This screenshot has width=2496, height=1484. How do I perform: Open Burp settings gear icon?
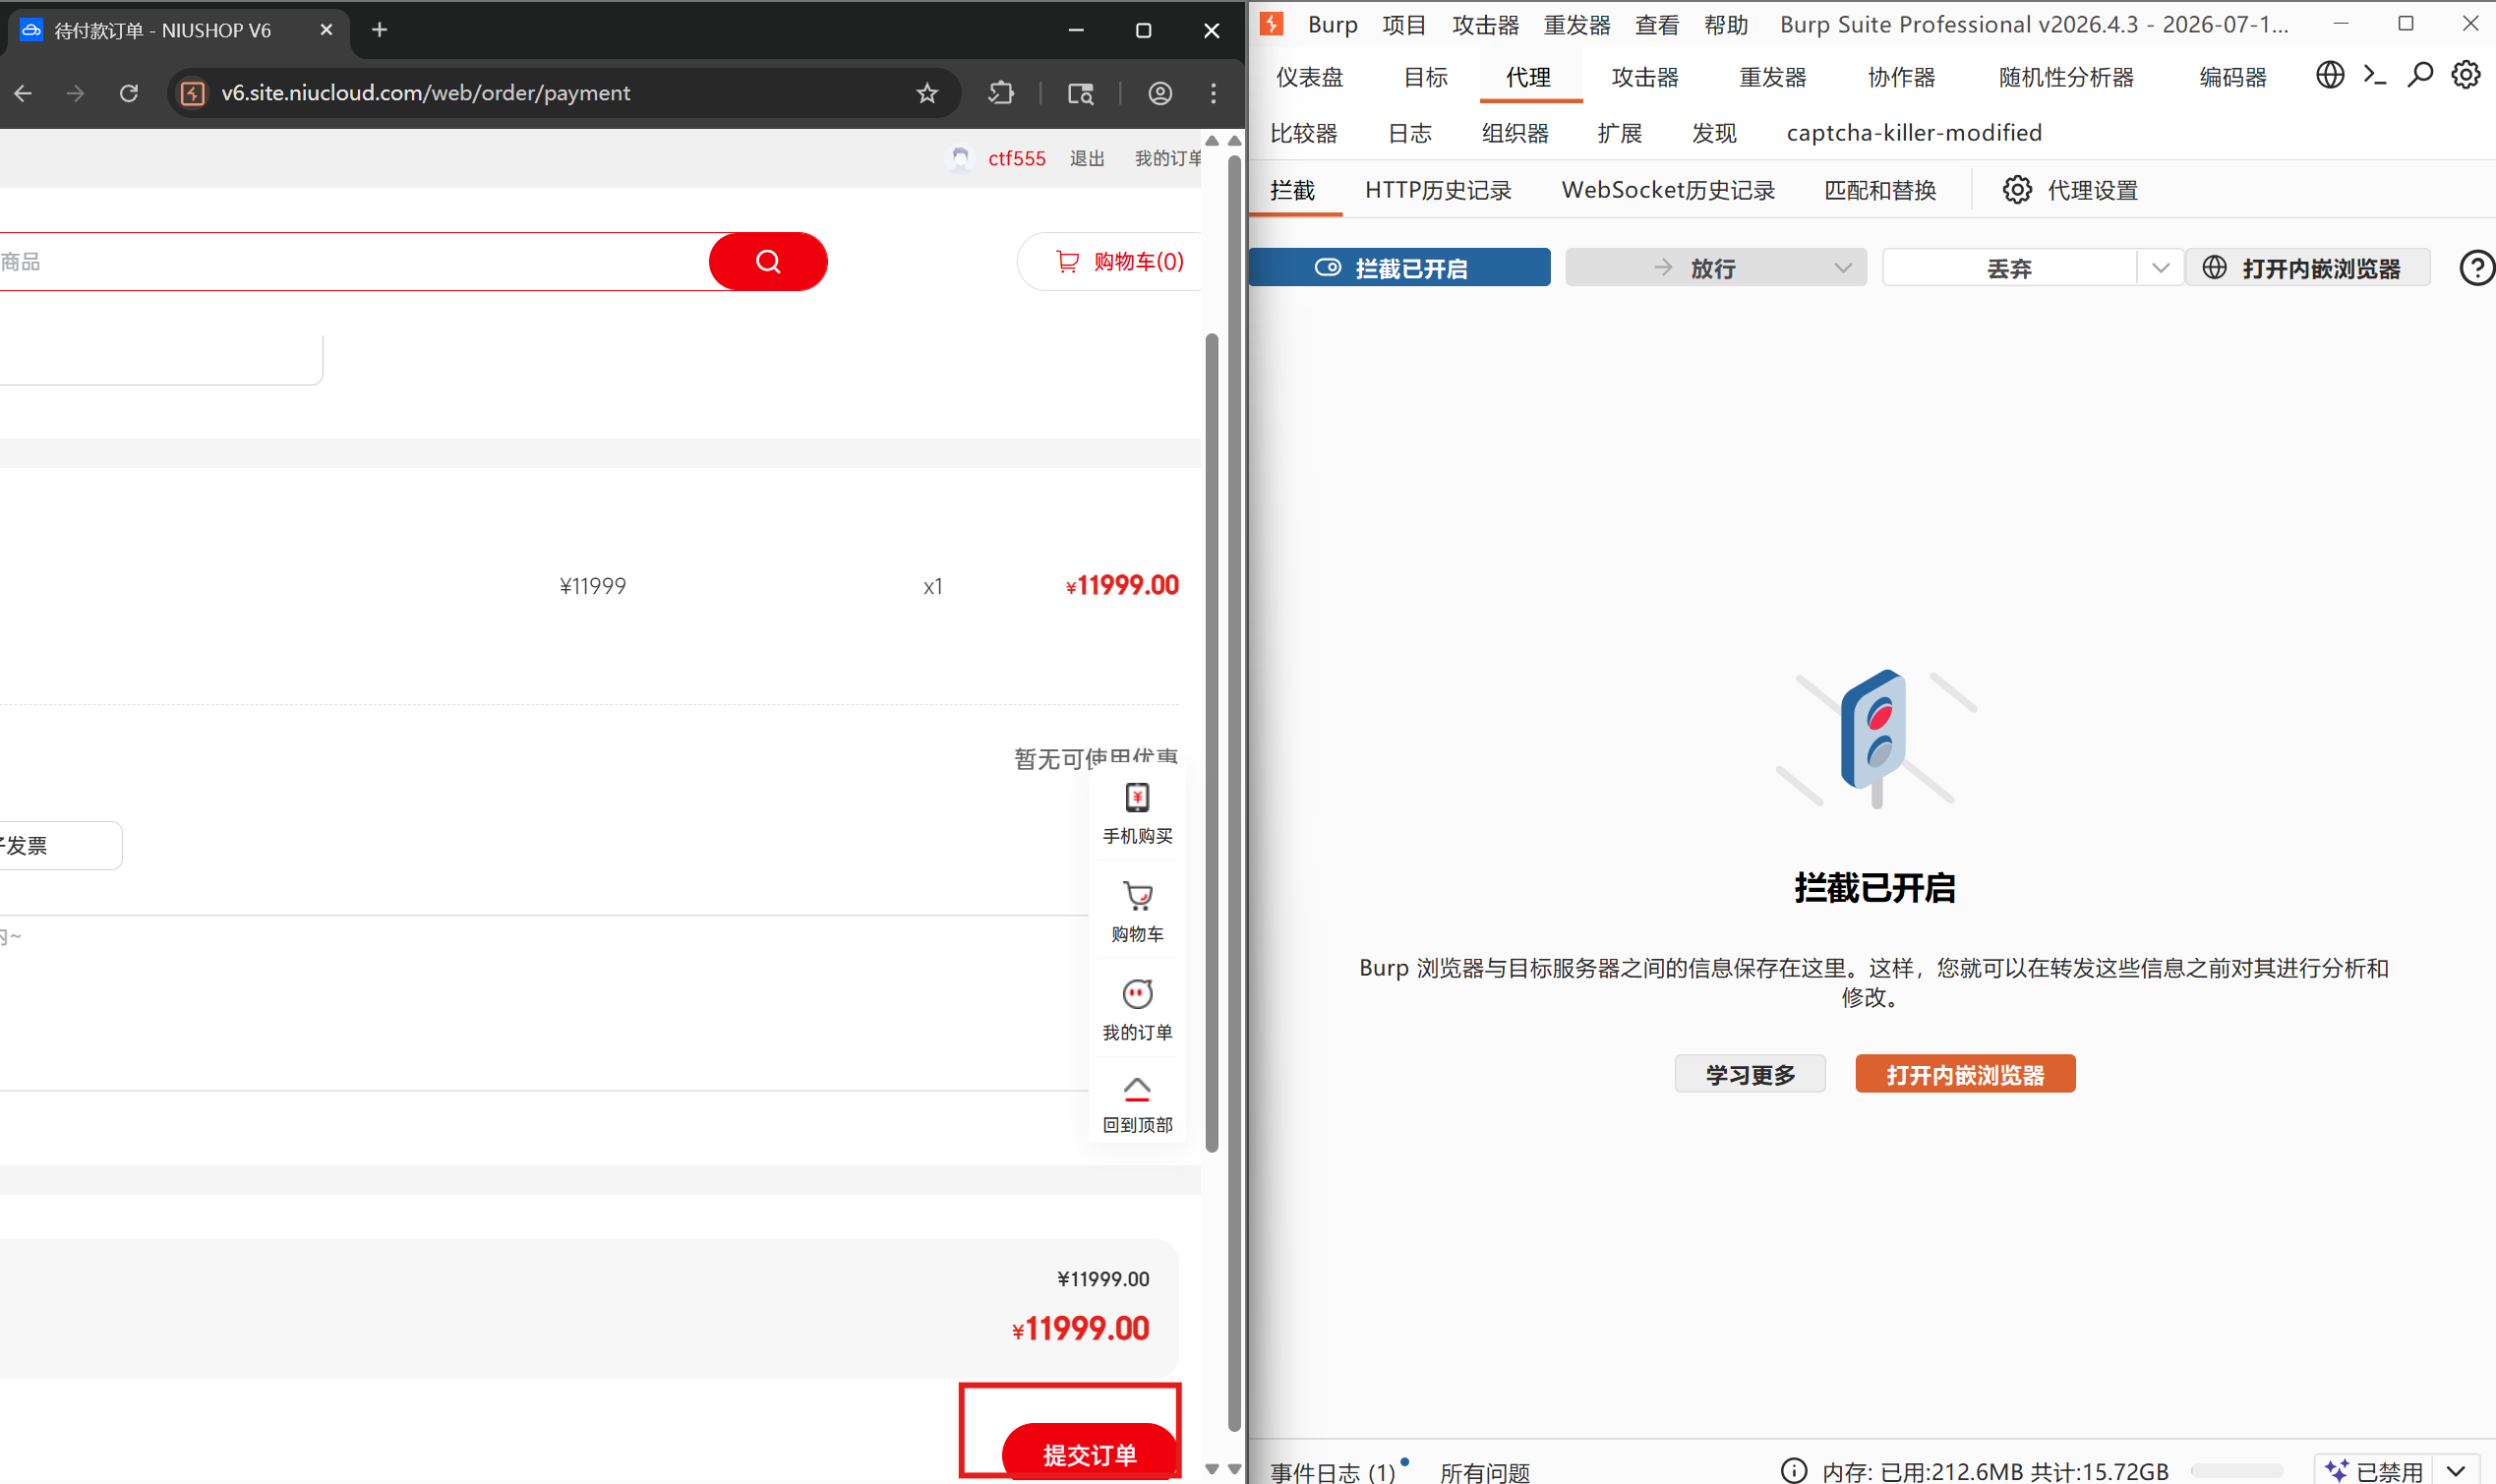point(2465,75)
